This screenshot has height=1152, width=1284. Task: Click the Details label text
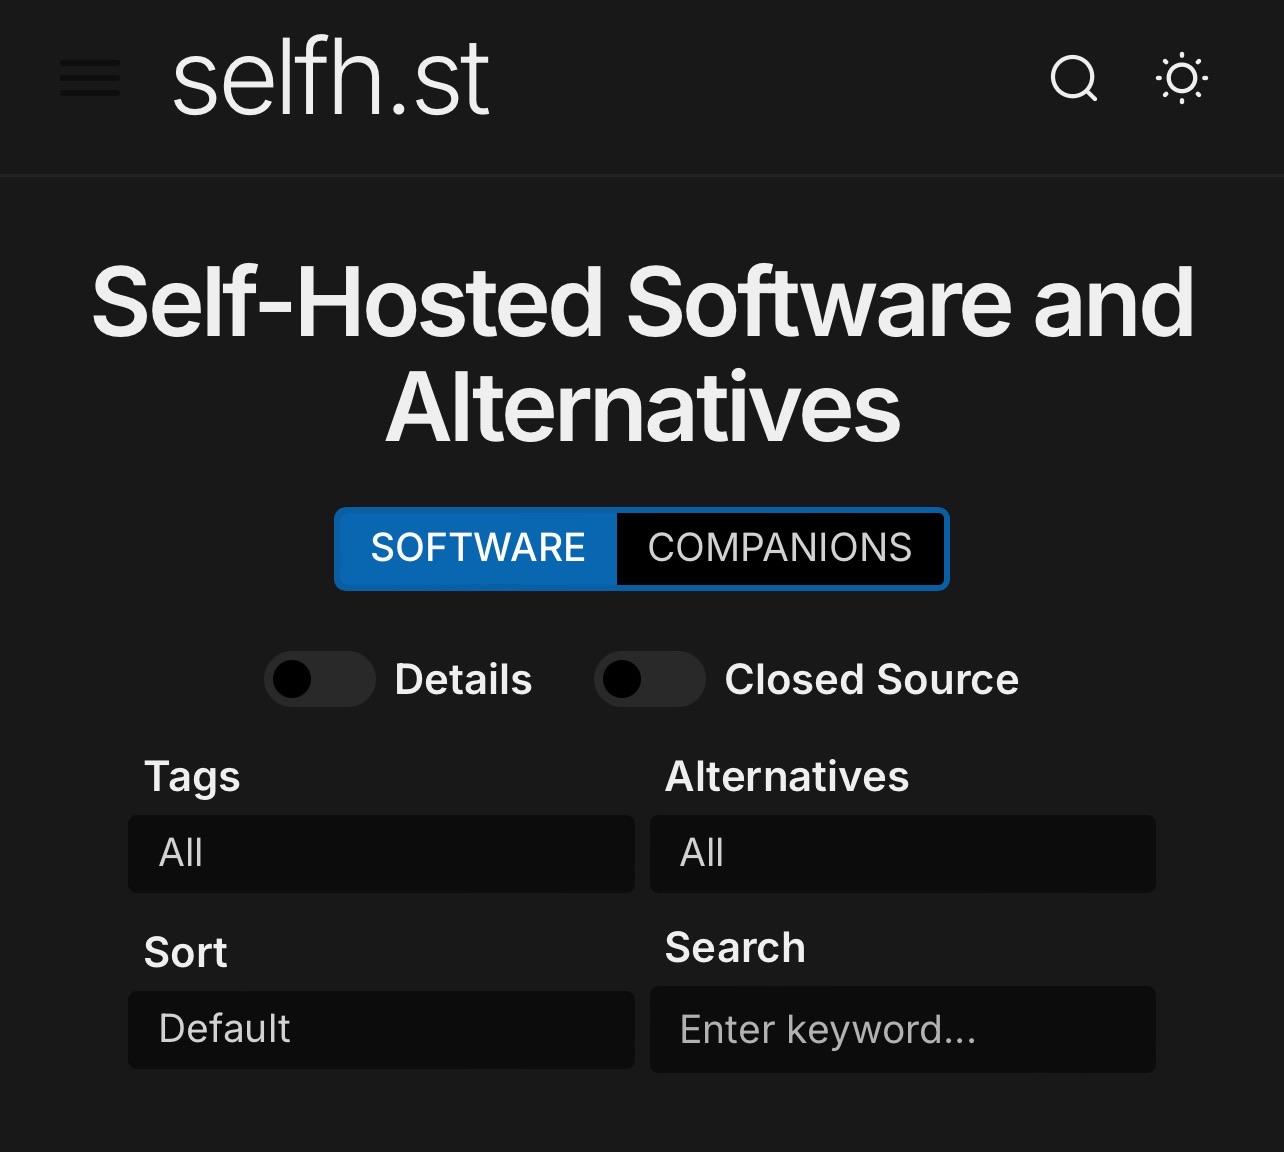463,679
